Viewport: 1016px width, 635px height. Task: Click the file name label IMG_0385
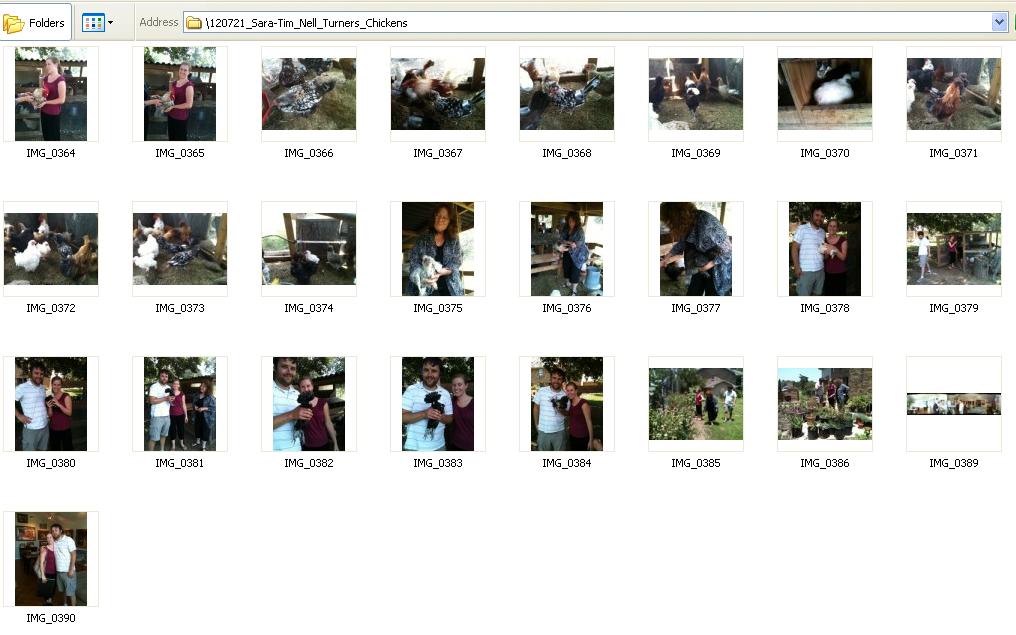tap(695, 463)
